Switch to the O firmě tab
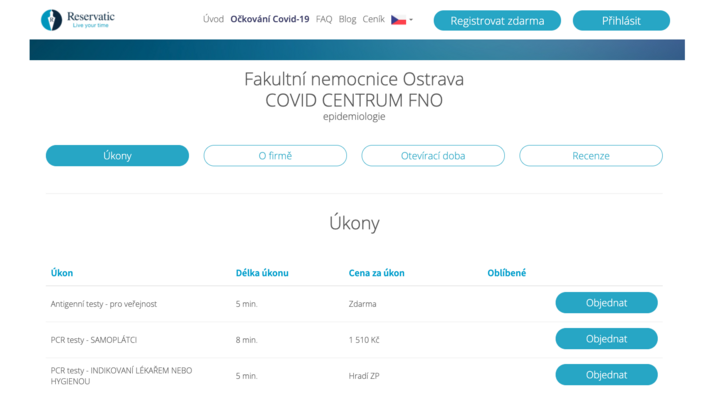715x402 pixels. pos(275,156)
